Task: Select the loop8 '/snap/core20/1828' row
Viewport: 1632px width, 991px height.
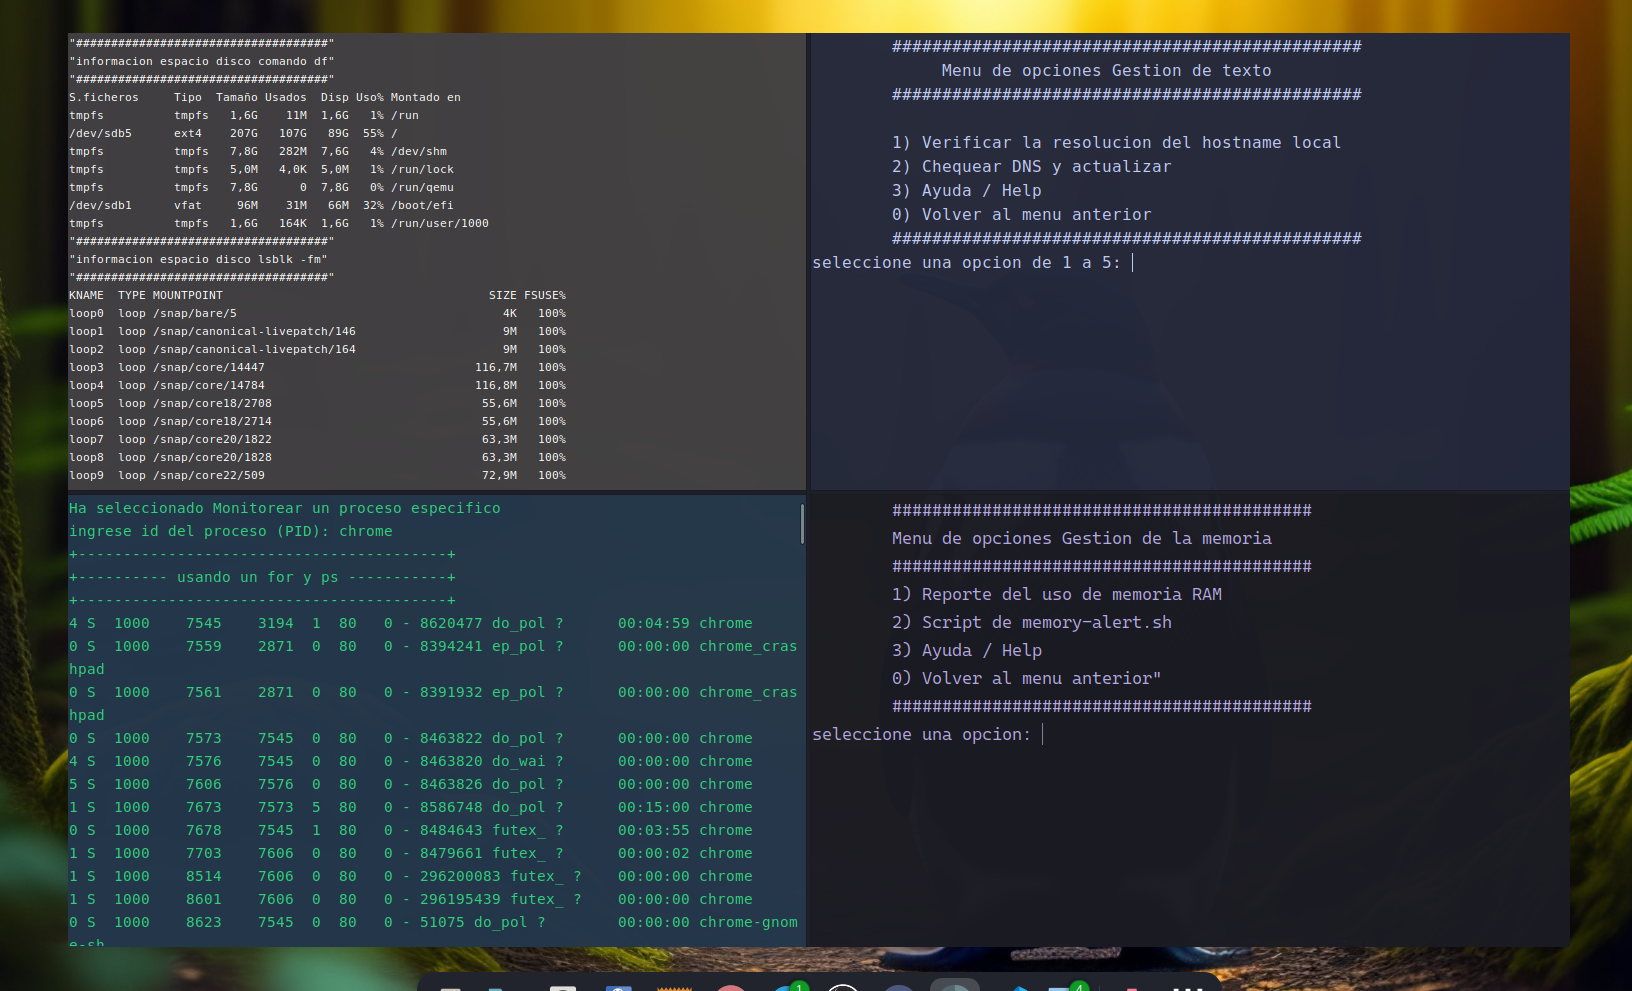Action: [x=317, y=458]
